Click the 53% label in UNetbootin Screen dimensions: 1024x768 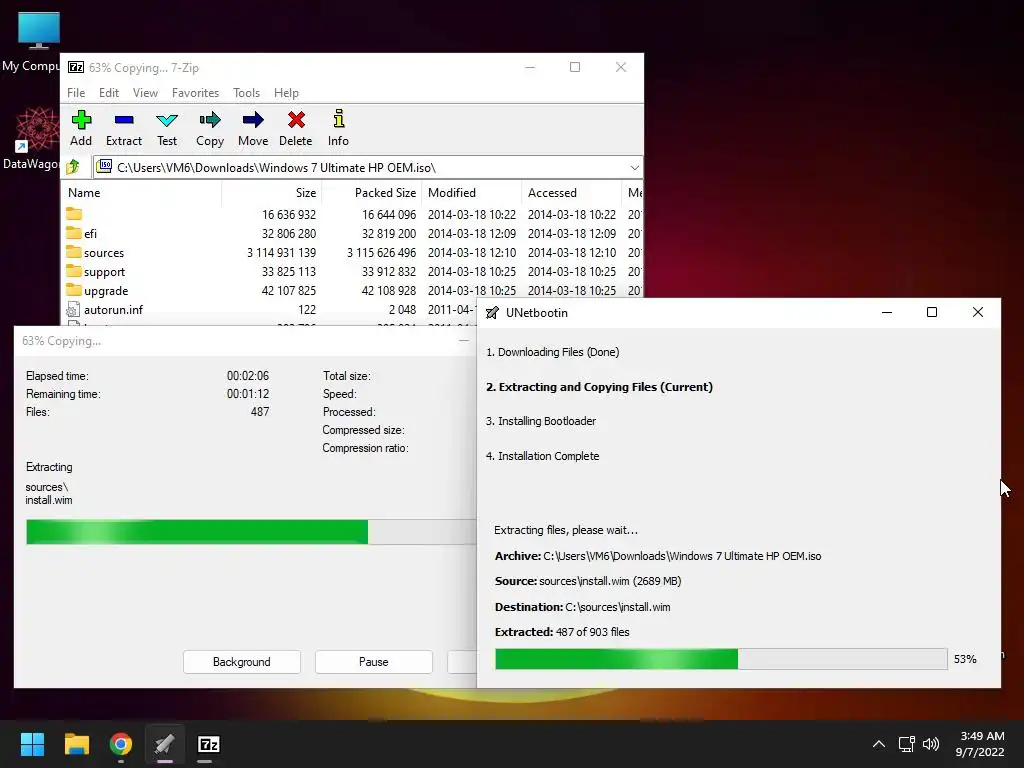965,659
